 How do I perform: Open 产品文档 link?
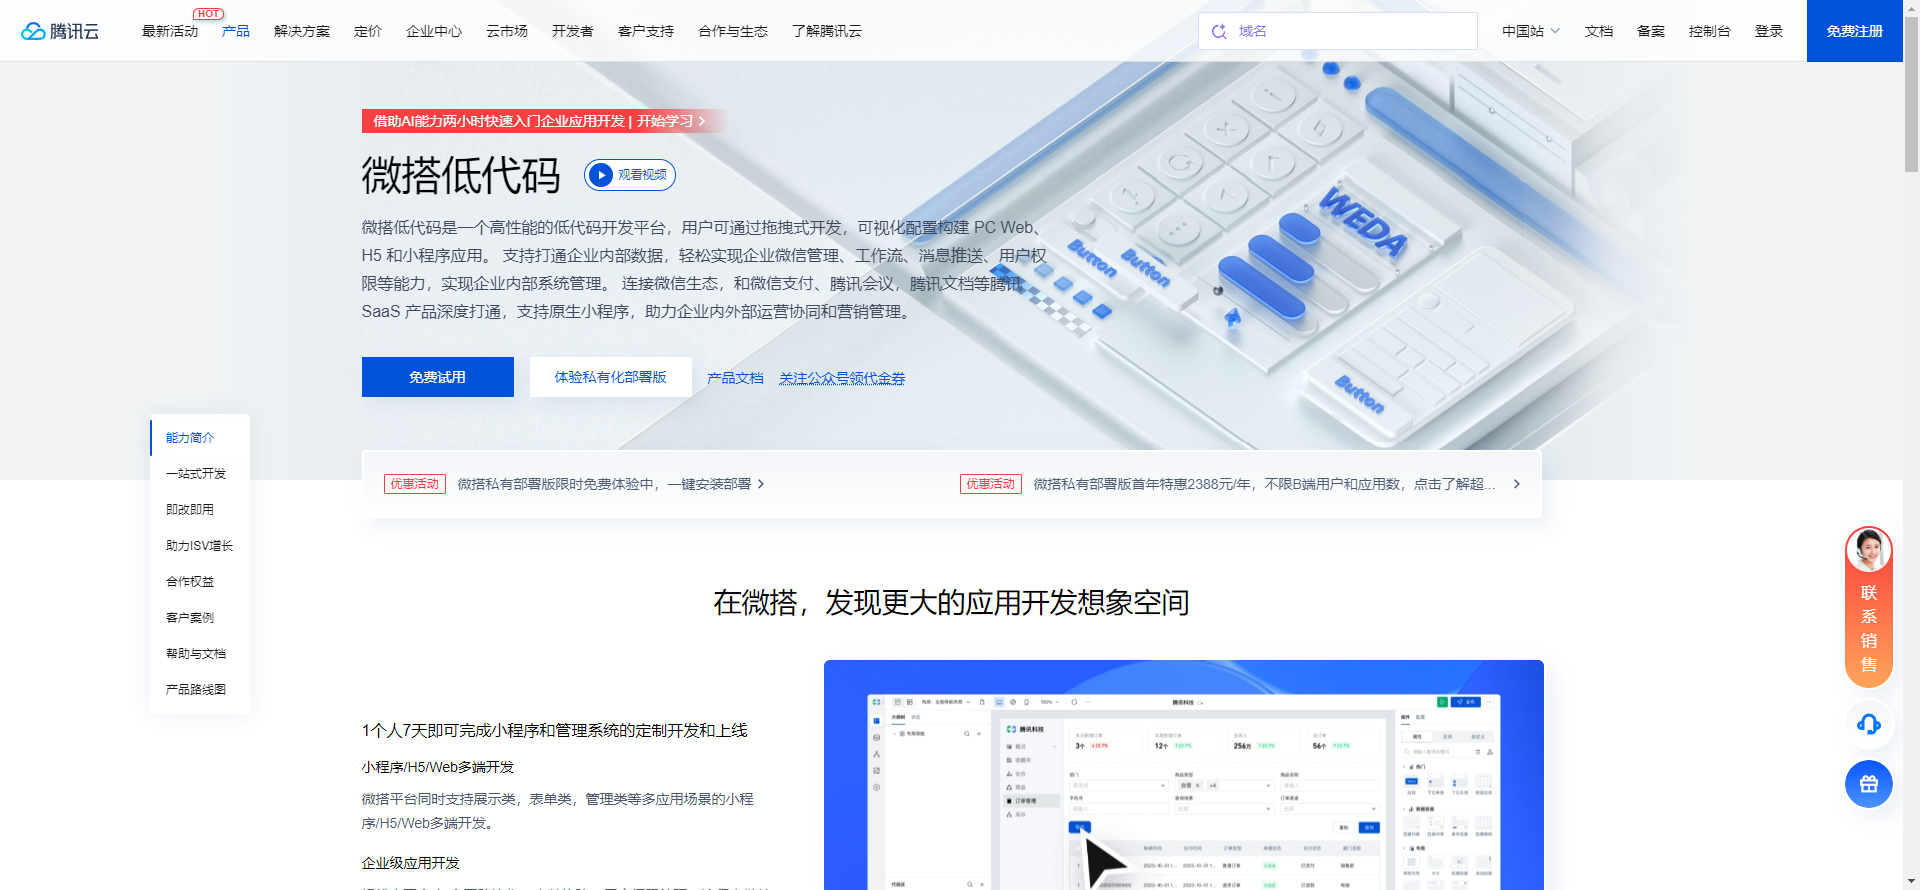pyautogui.click(x=735, y=378)
